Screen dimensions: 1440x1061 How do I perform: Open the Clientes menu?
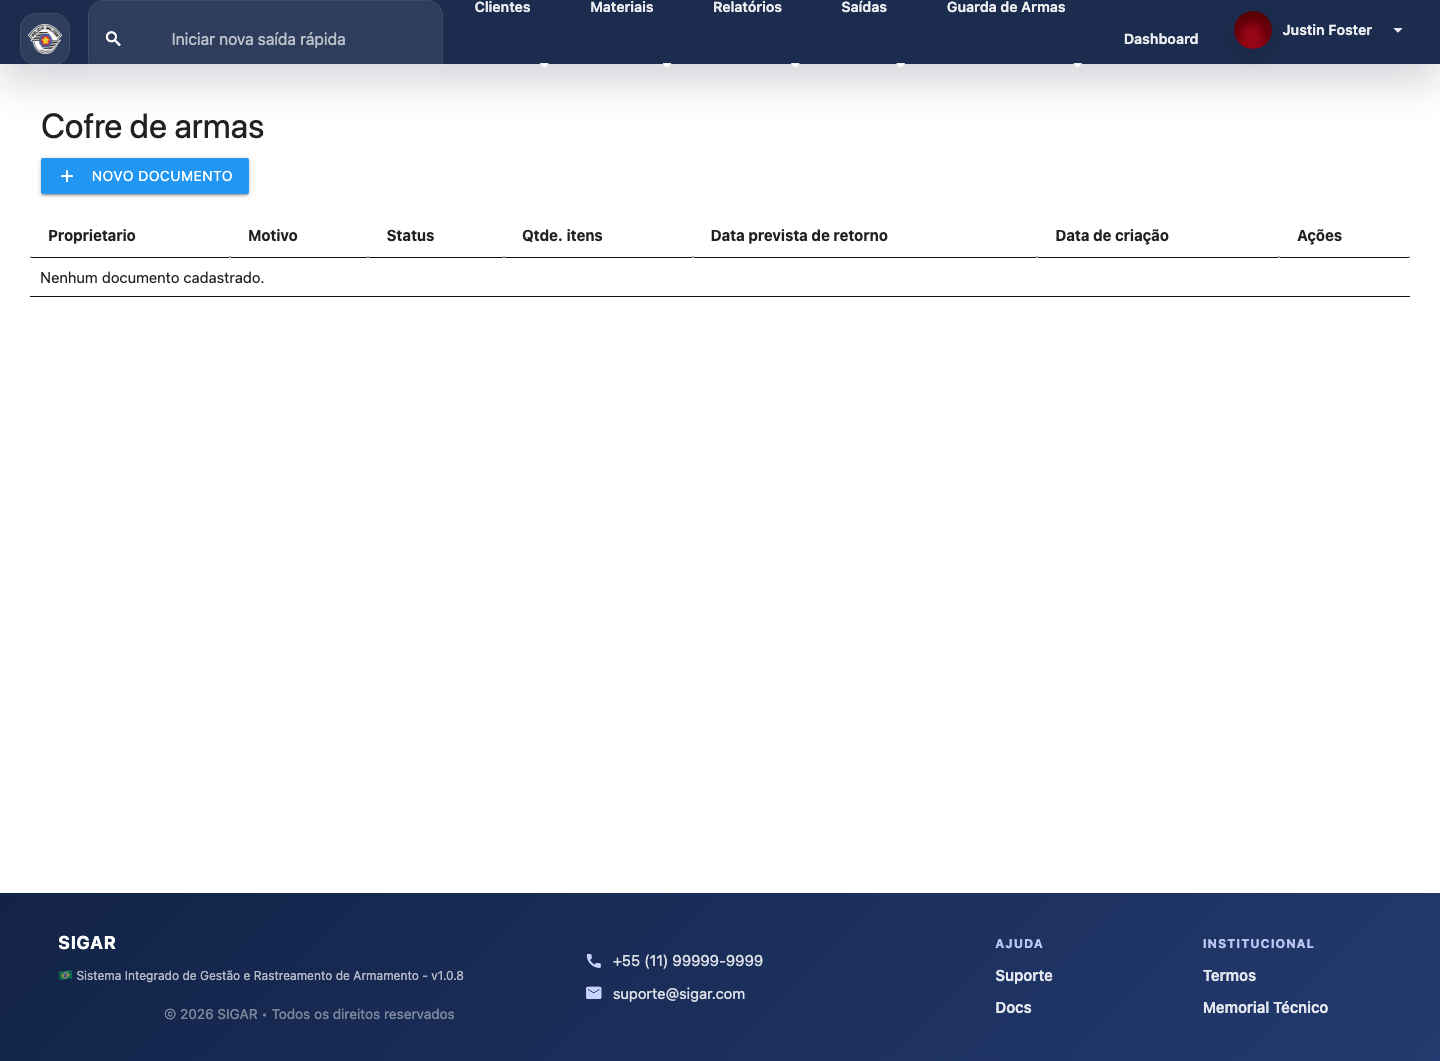click(502, 8)
